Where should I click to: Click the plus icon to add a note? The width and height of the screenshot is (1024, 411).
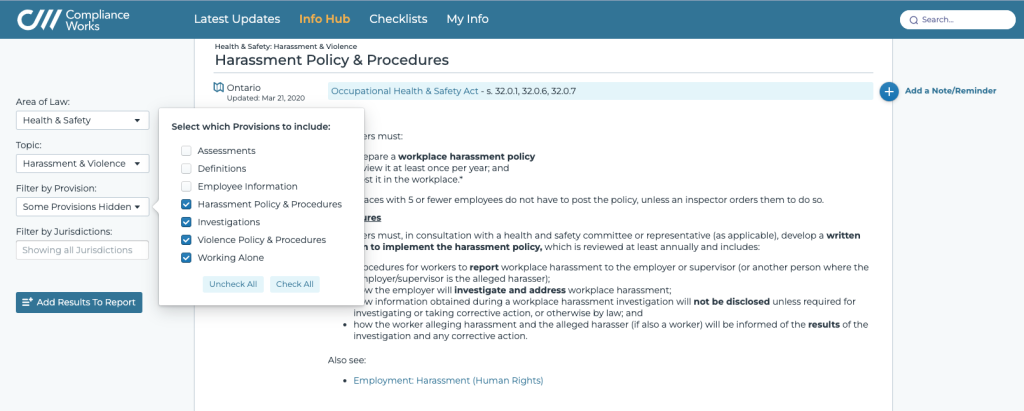tap(889, 91)
